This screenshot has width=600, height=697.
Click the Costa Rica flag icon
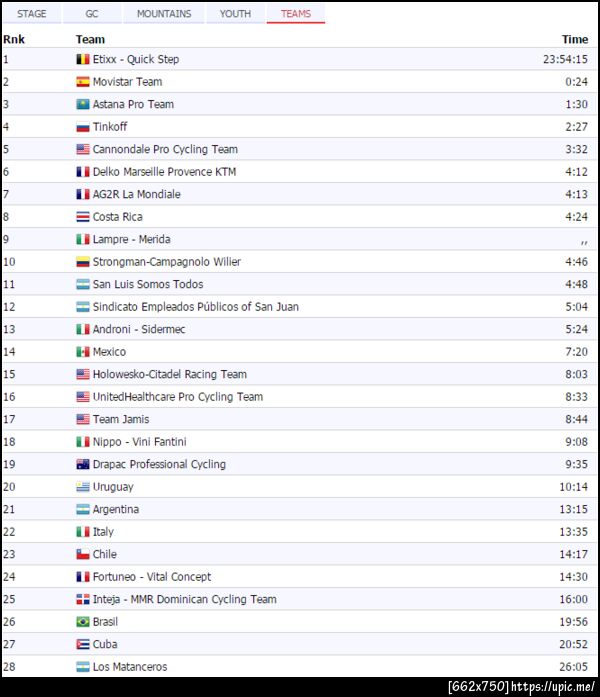[x=83, y=217]
